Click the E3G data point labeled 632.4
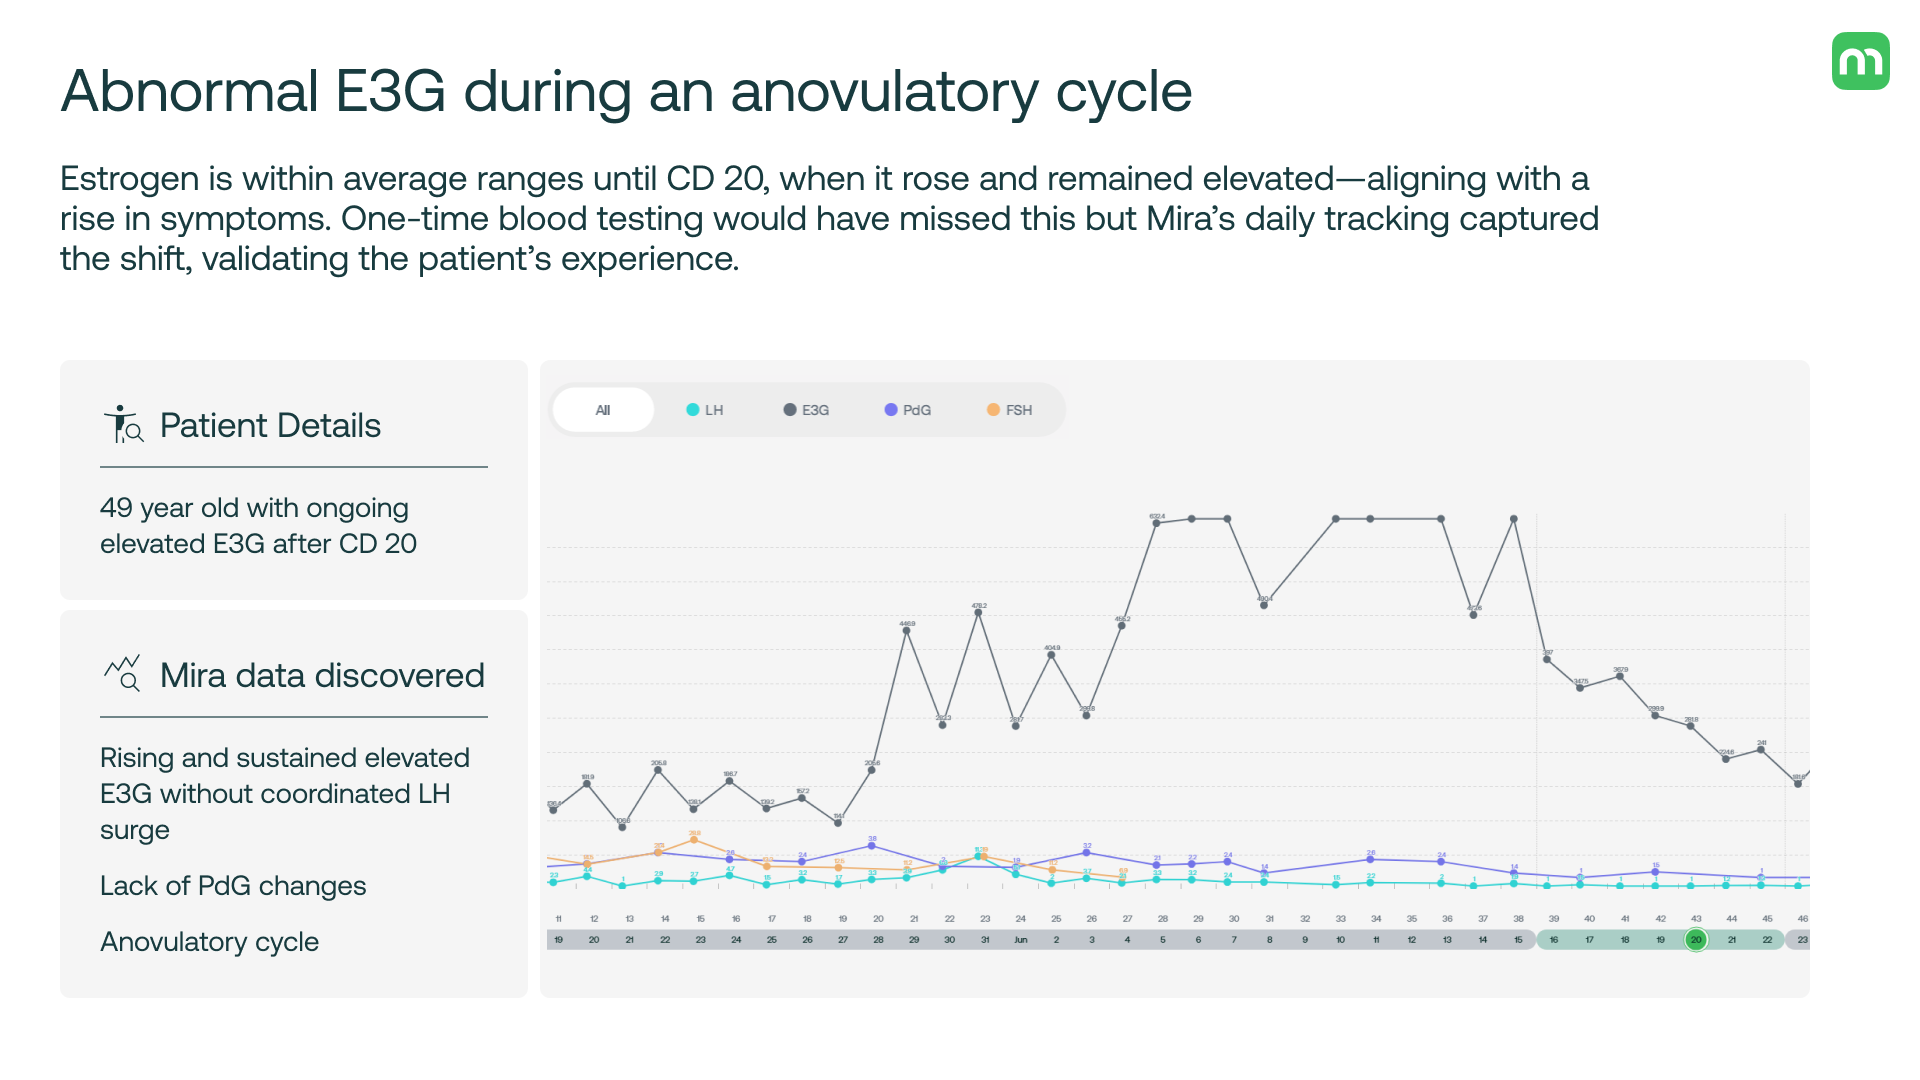The height and width of the screenshot is (1080, 1920). tap(1156, 523)
